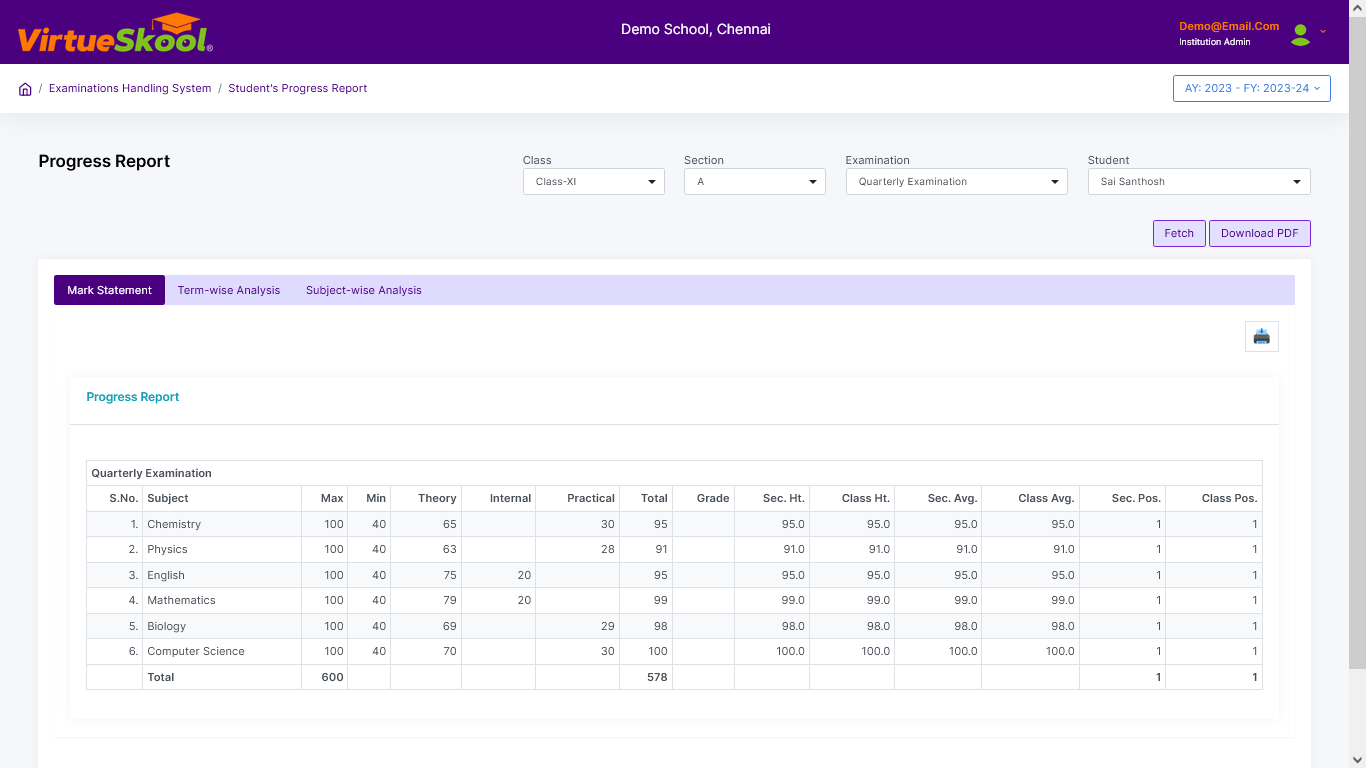Click the Chemistry subject cell
Viewport: 1366px width, 768px height.
222,524
